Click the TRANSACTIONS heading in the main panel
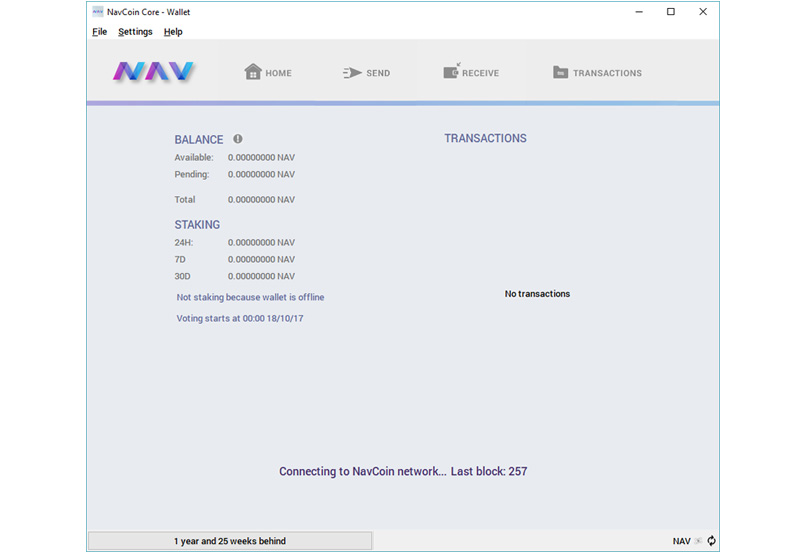Screen dimensions: 808x555 (x=485, y=138)
